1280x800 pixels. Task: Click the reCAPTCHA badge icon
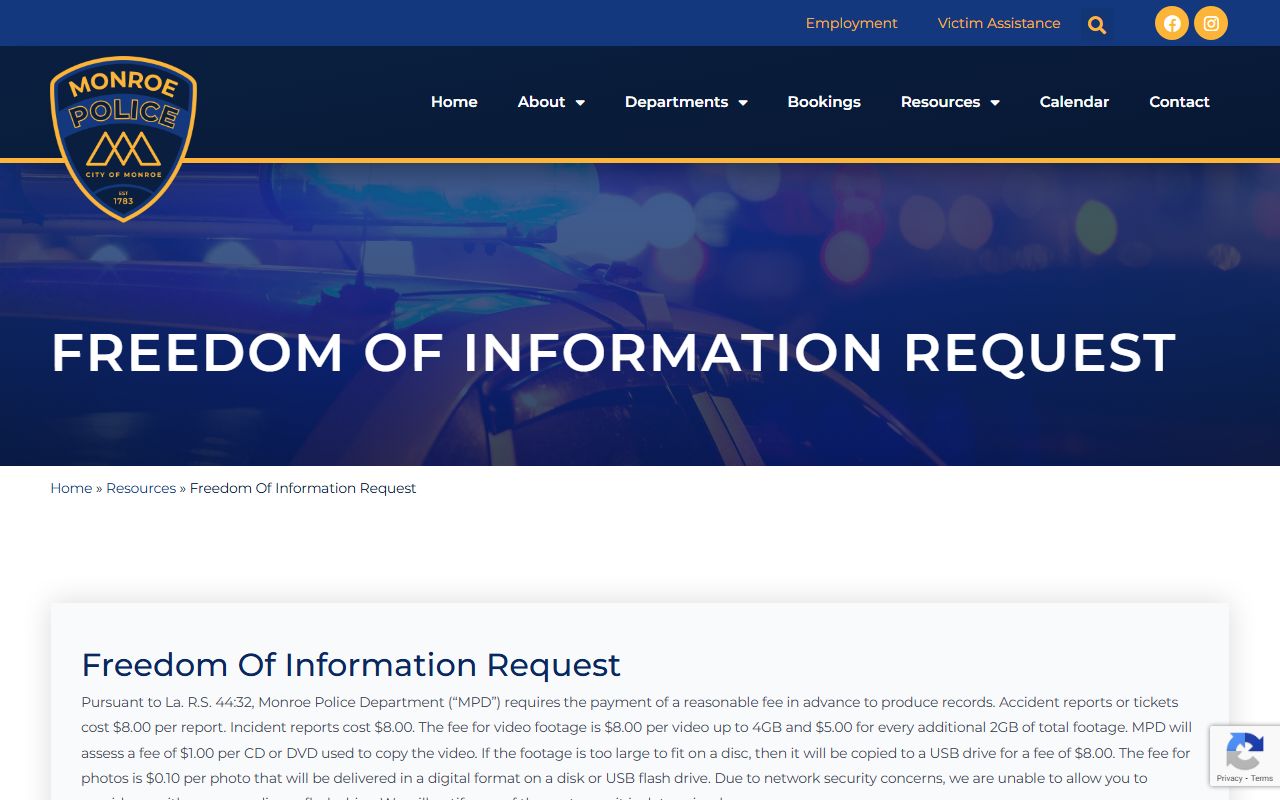point(1244,750)
